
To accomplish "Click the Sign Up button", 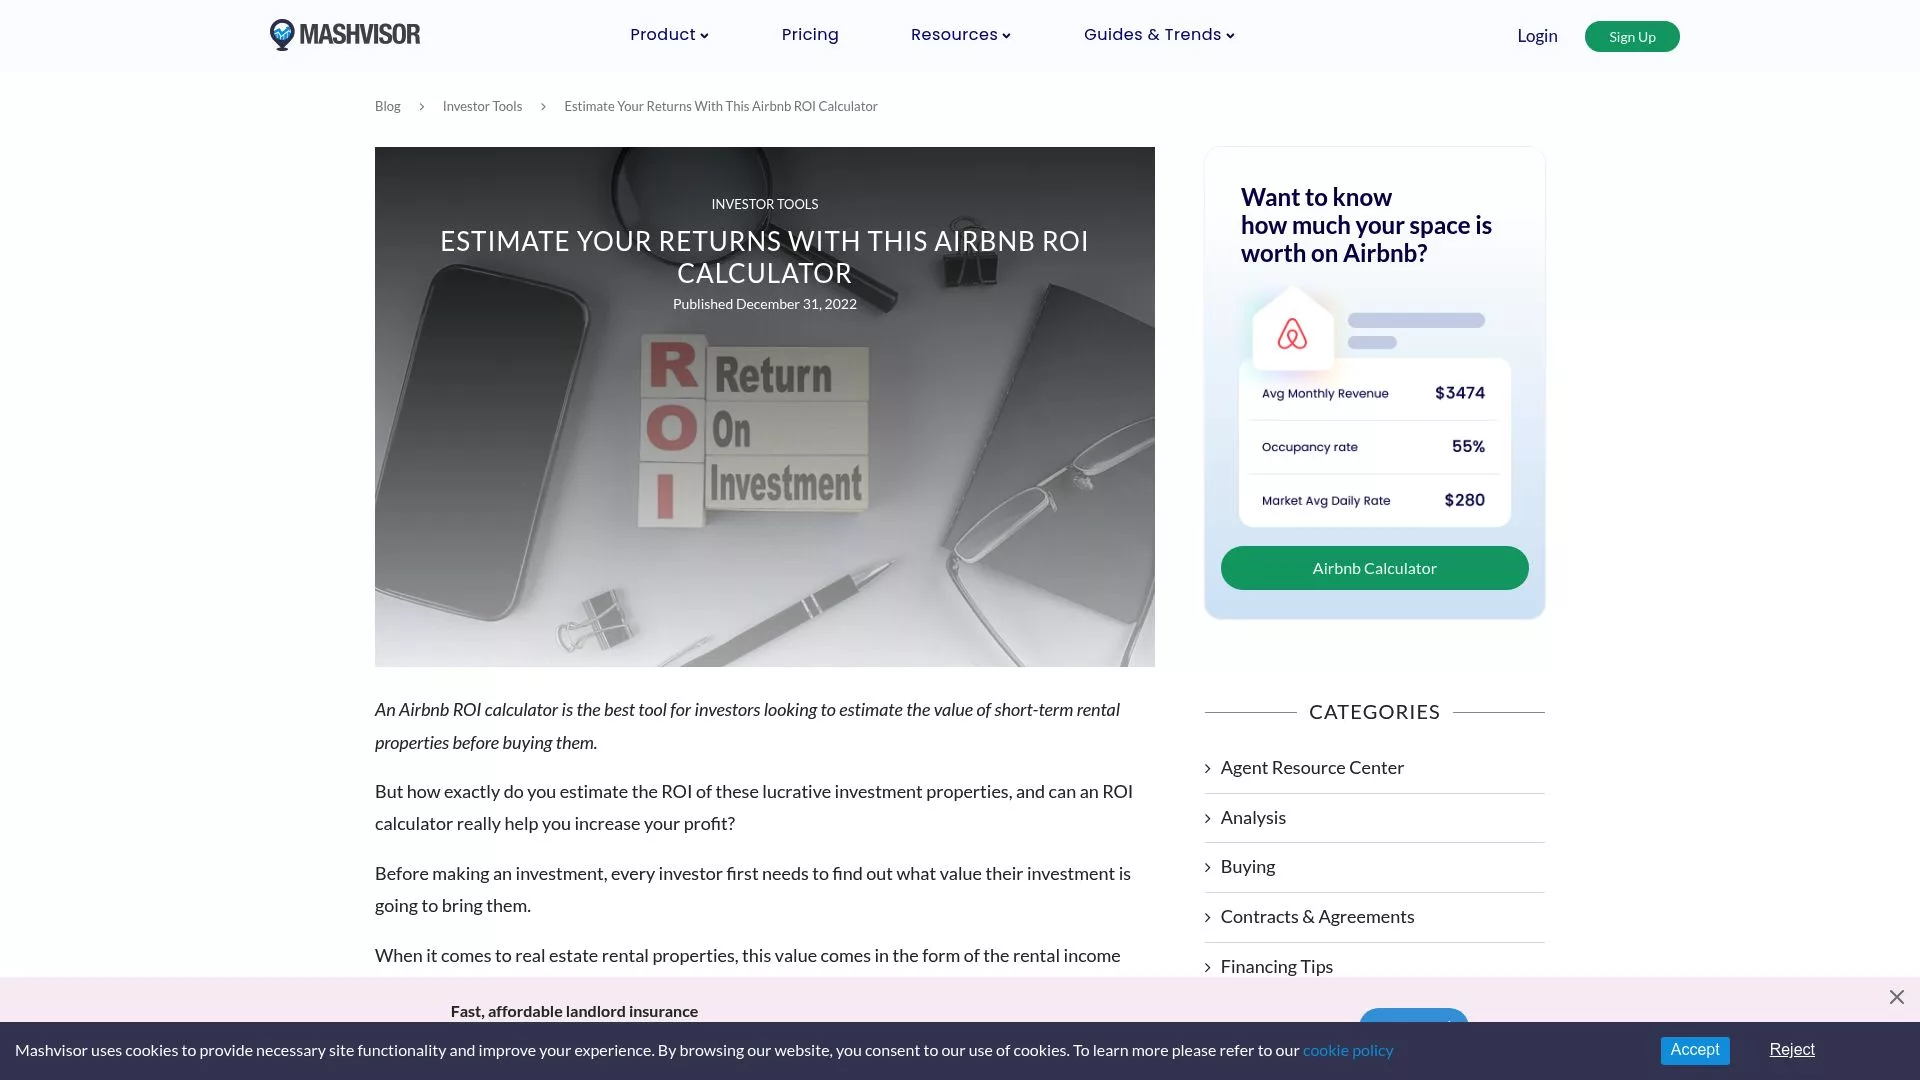I will tap(1632, 36).
